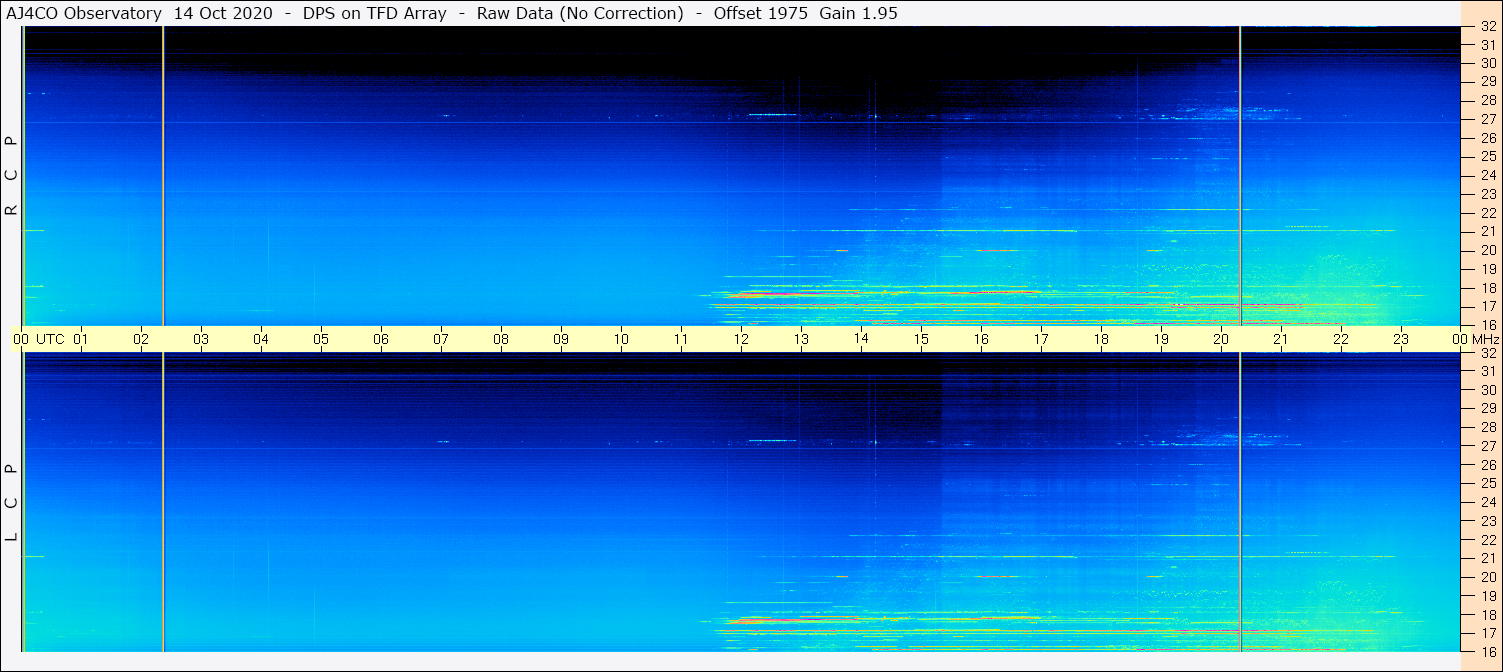Select the 08 hour tick on time axis
1503x672 pixels.
tap(501, 339)
